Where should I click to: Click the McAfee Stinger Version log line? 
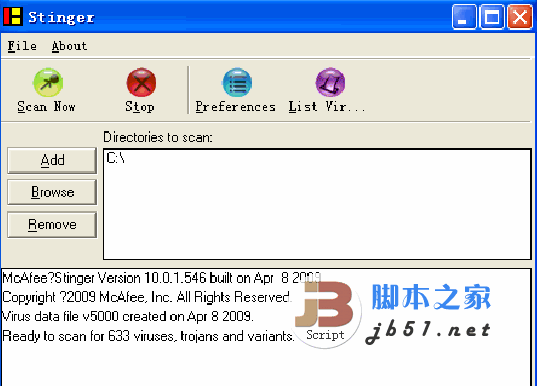162,278
